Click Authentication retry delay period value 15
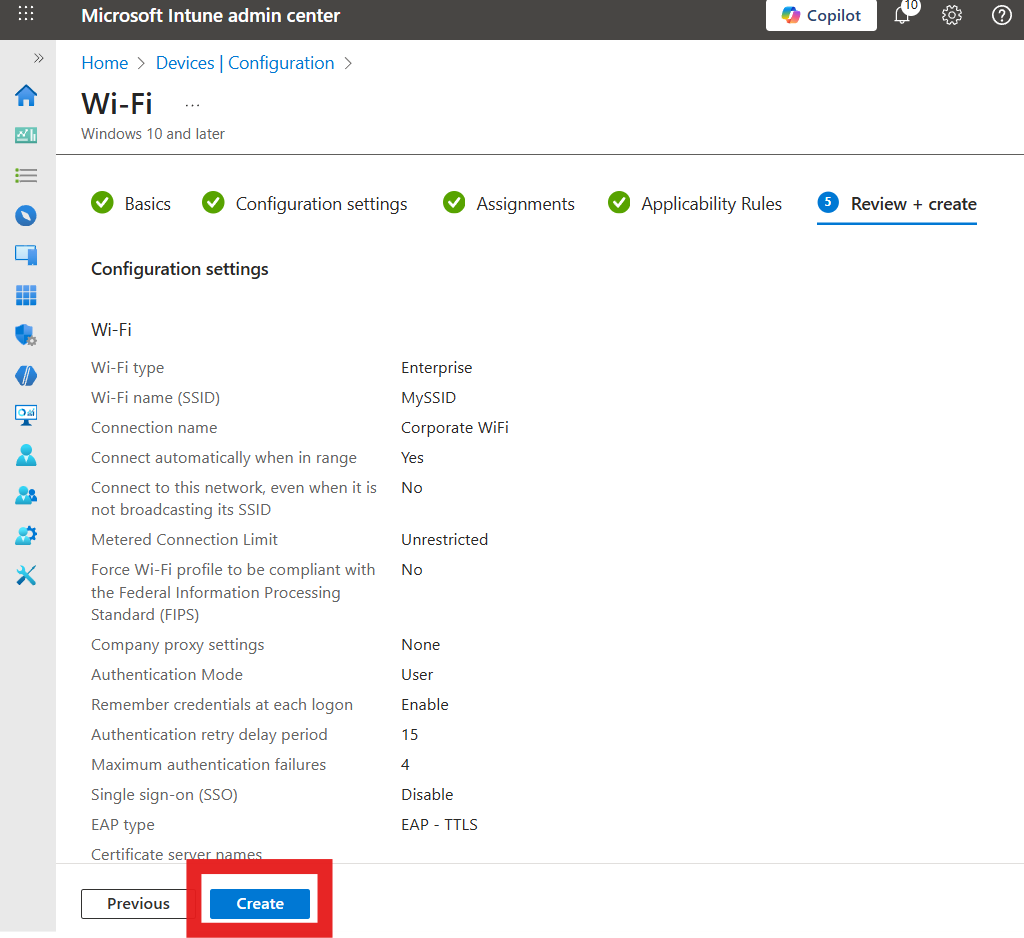1024x938 pixels. (x=409, y=735)
